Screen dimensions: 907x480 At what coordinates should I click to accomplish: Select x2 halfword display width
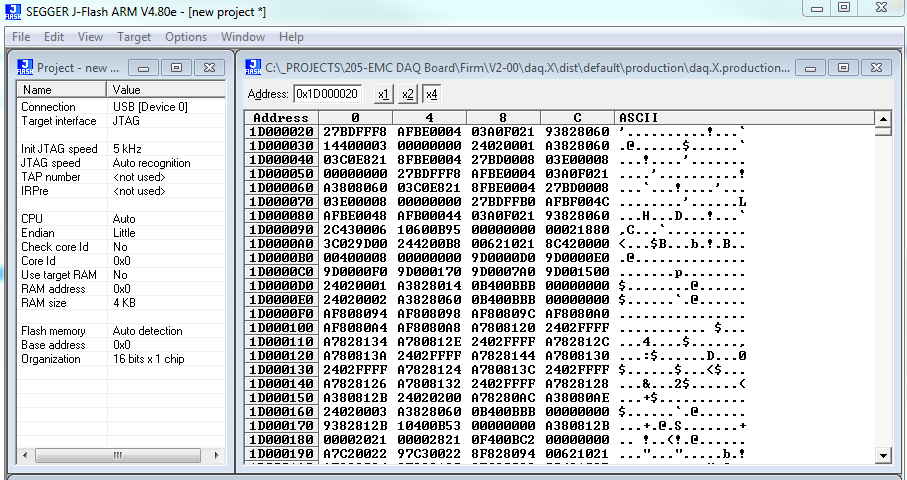point(407,94)
